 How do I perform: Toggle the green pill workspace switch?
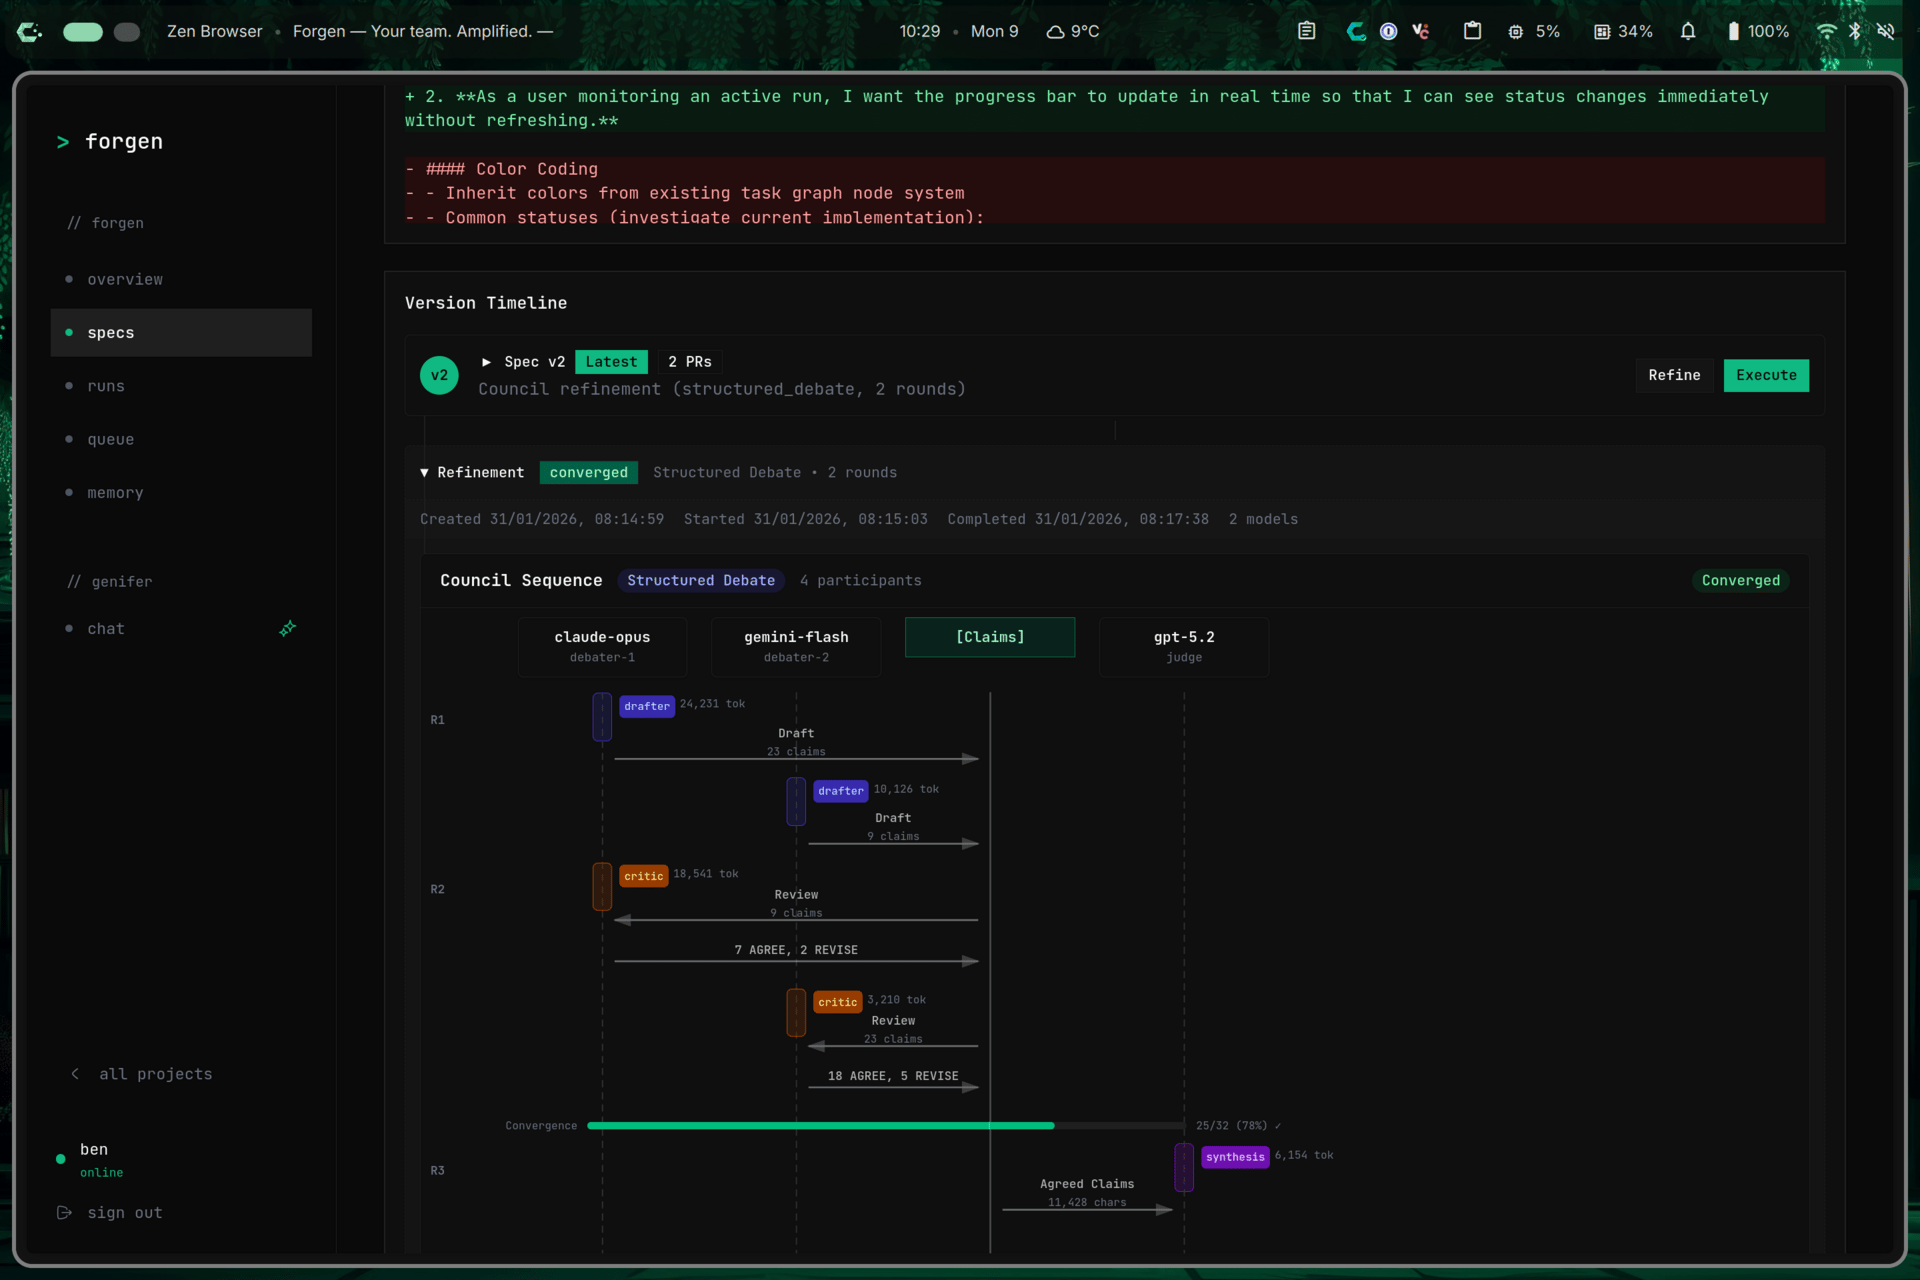83,32
